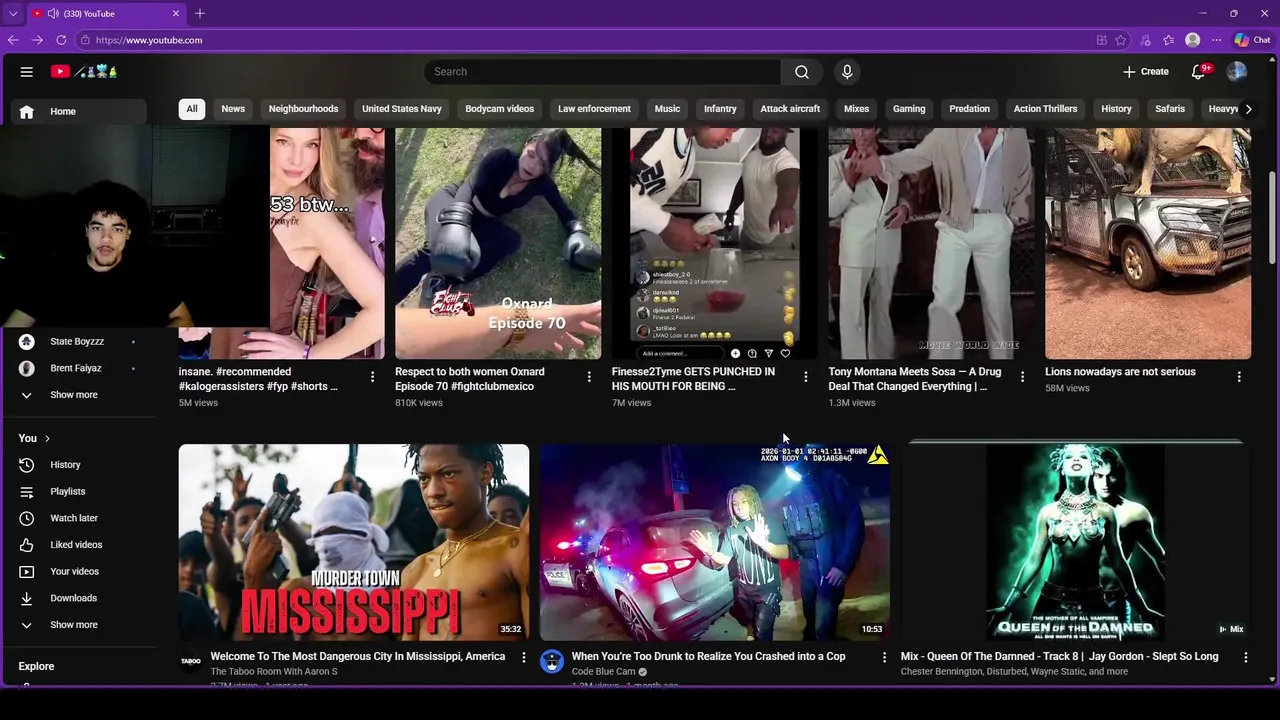This screenshot has height=720, width=1280.
Task: Open options for the Oxnard Episode 70 short
Action: point(589,377)
